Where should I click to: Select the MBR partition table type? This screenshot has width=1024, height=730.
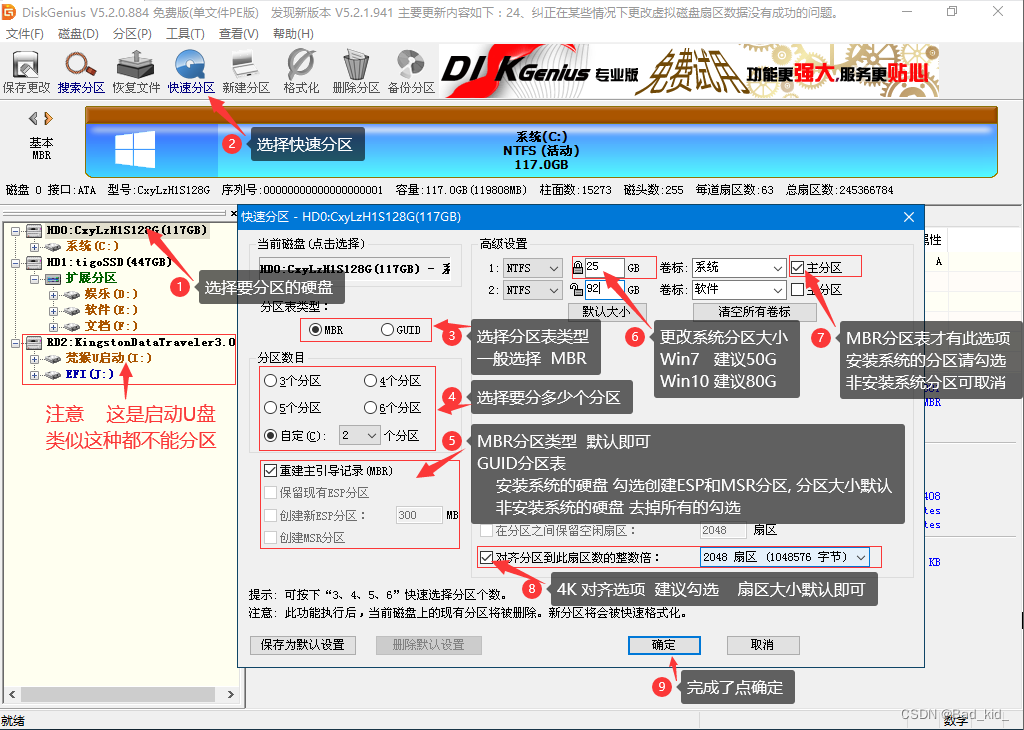[315, 330]
